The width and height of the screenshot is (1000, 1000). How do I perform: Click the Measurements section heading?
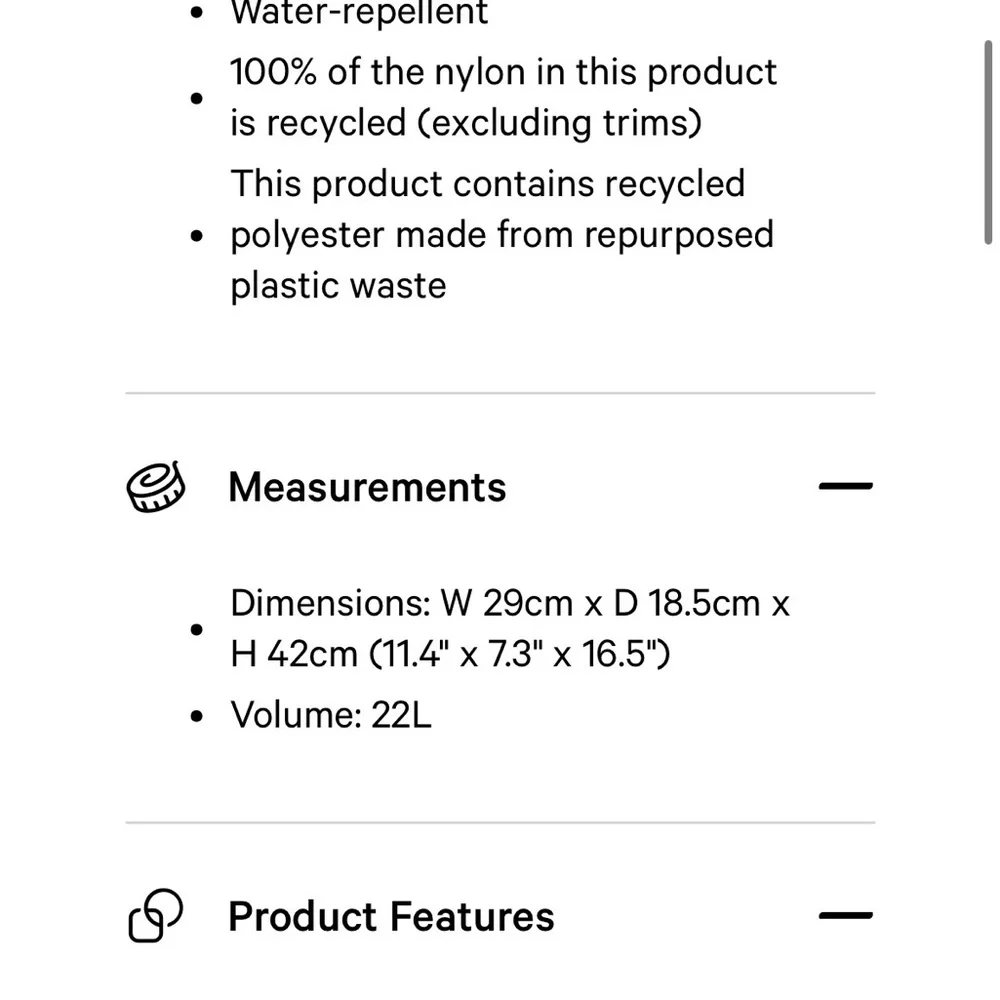coord(367,488)
